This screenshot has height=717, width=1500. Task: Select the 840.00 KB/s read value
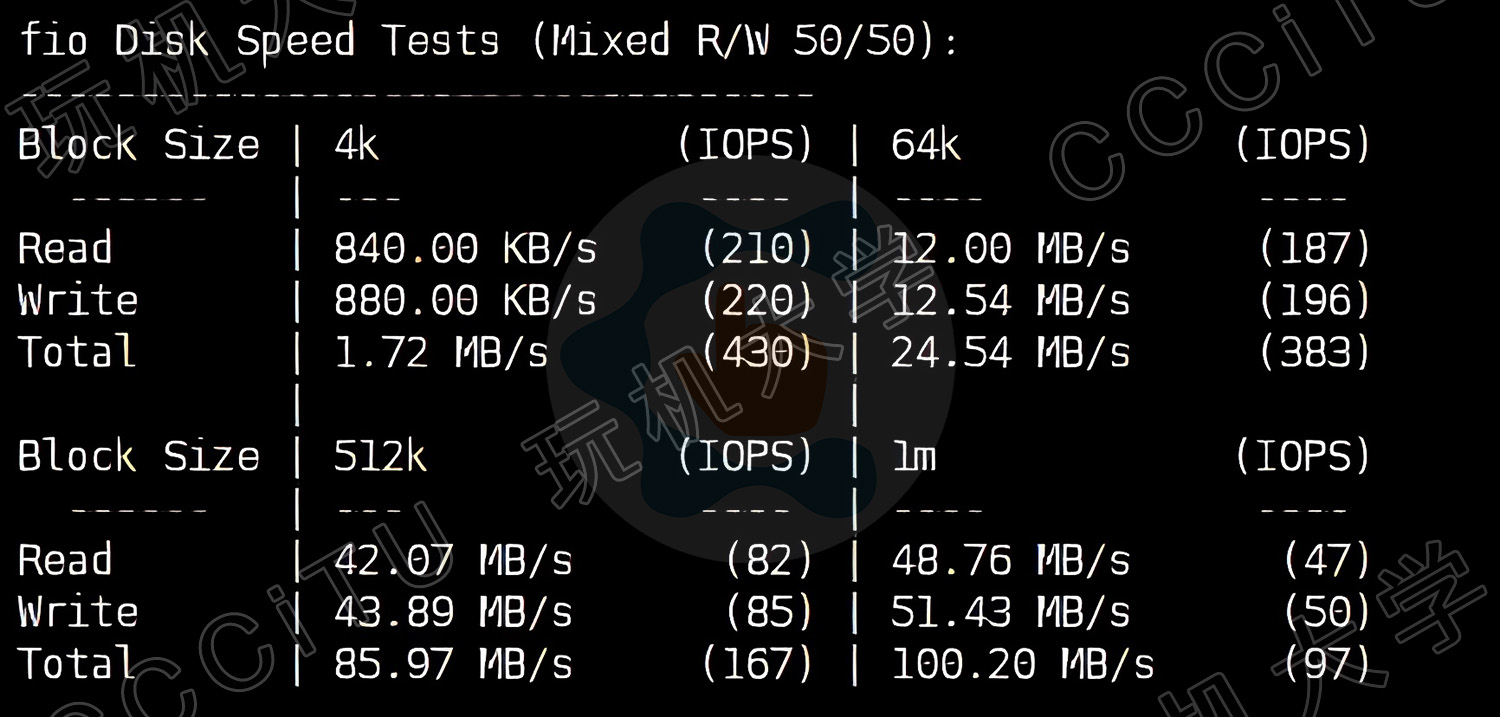465,250
